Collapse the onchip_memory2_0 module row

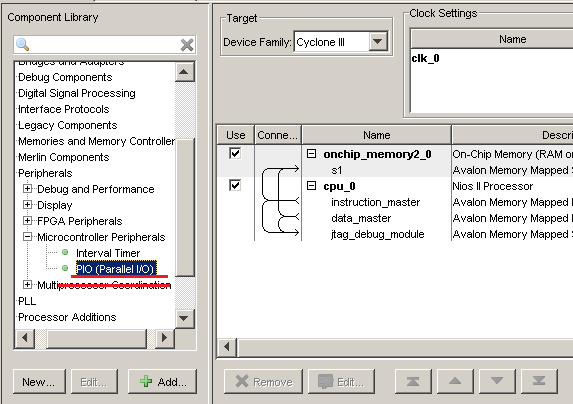[x=311, y=154]
